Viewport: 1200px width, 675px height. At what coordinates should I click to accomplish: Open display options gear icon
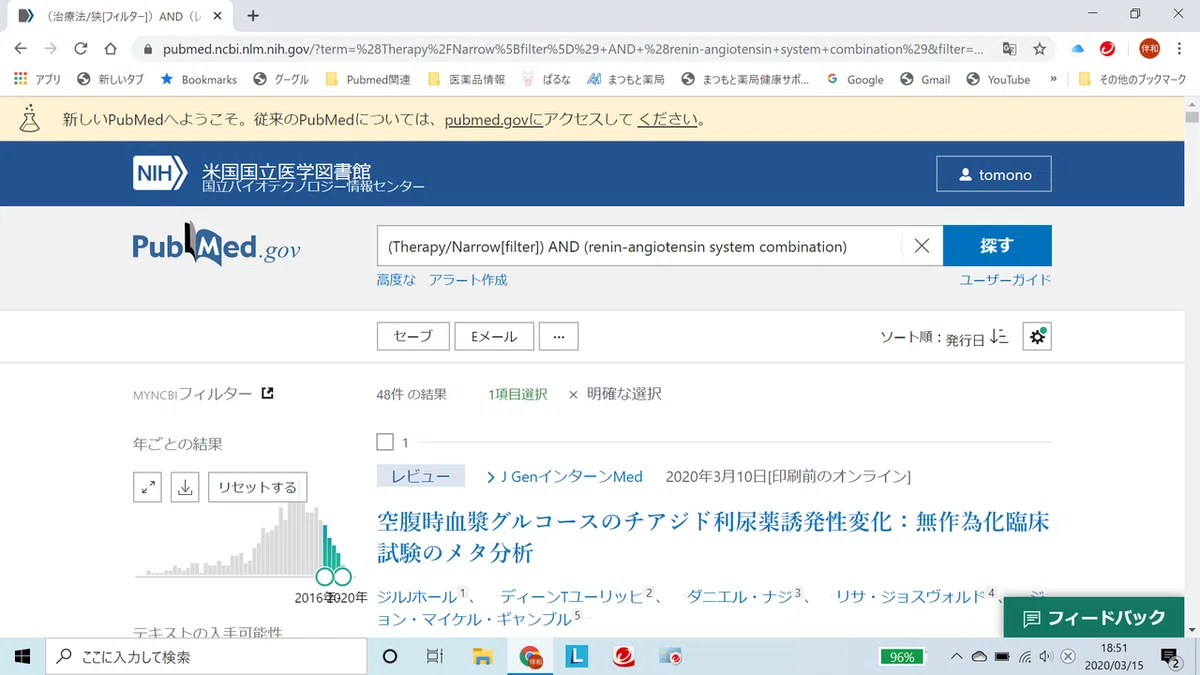(1037, 337)
